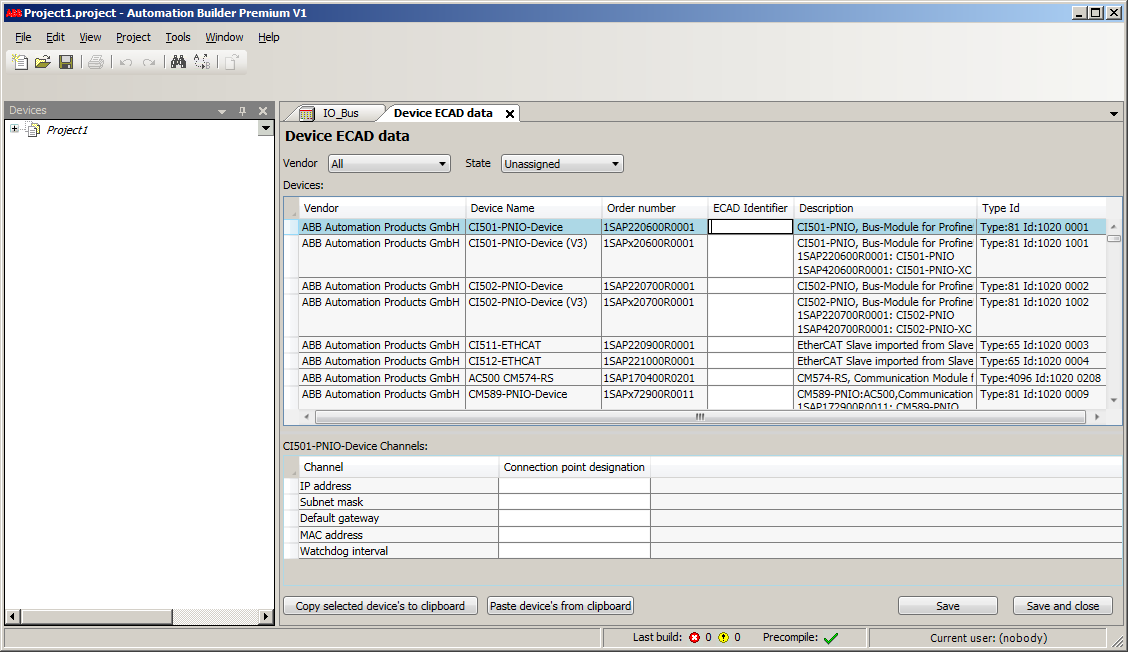Screen dimensions: 1128x652
Task: Expand the Project1 tree node
Action: [x=13, y=129]
